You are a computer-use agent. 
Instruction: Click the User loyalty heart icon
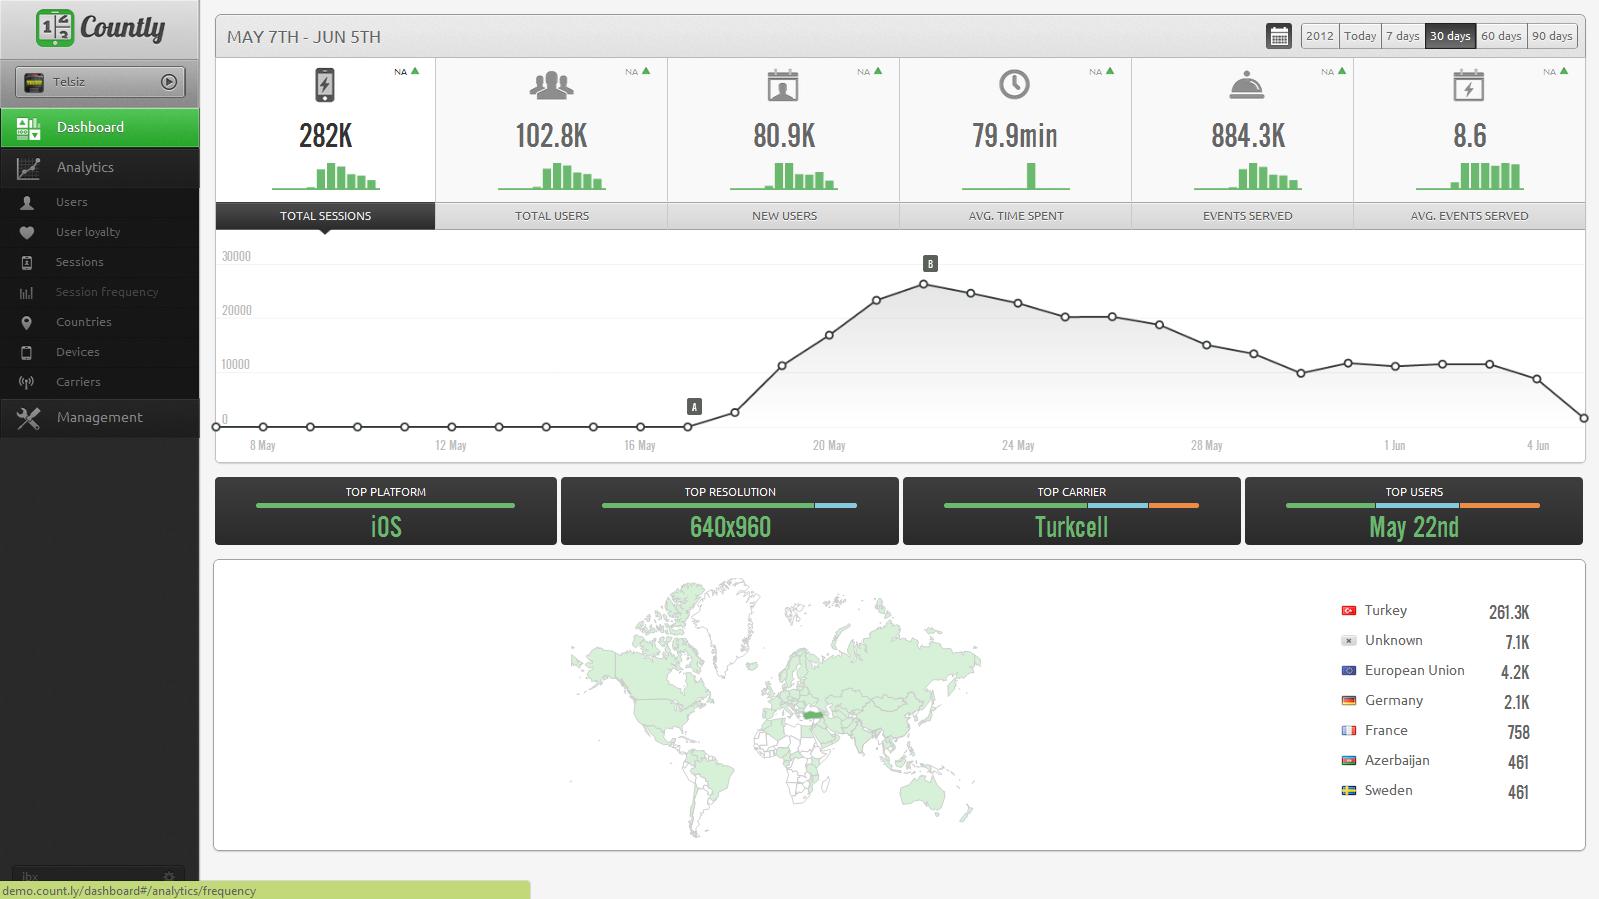(x=27, y=232)
